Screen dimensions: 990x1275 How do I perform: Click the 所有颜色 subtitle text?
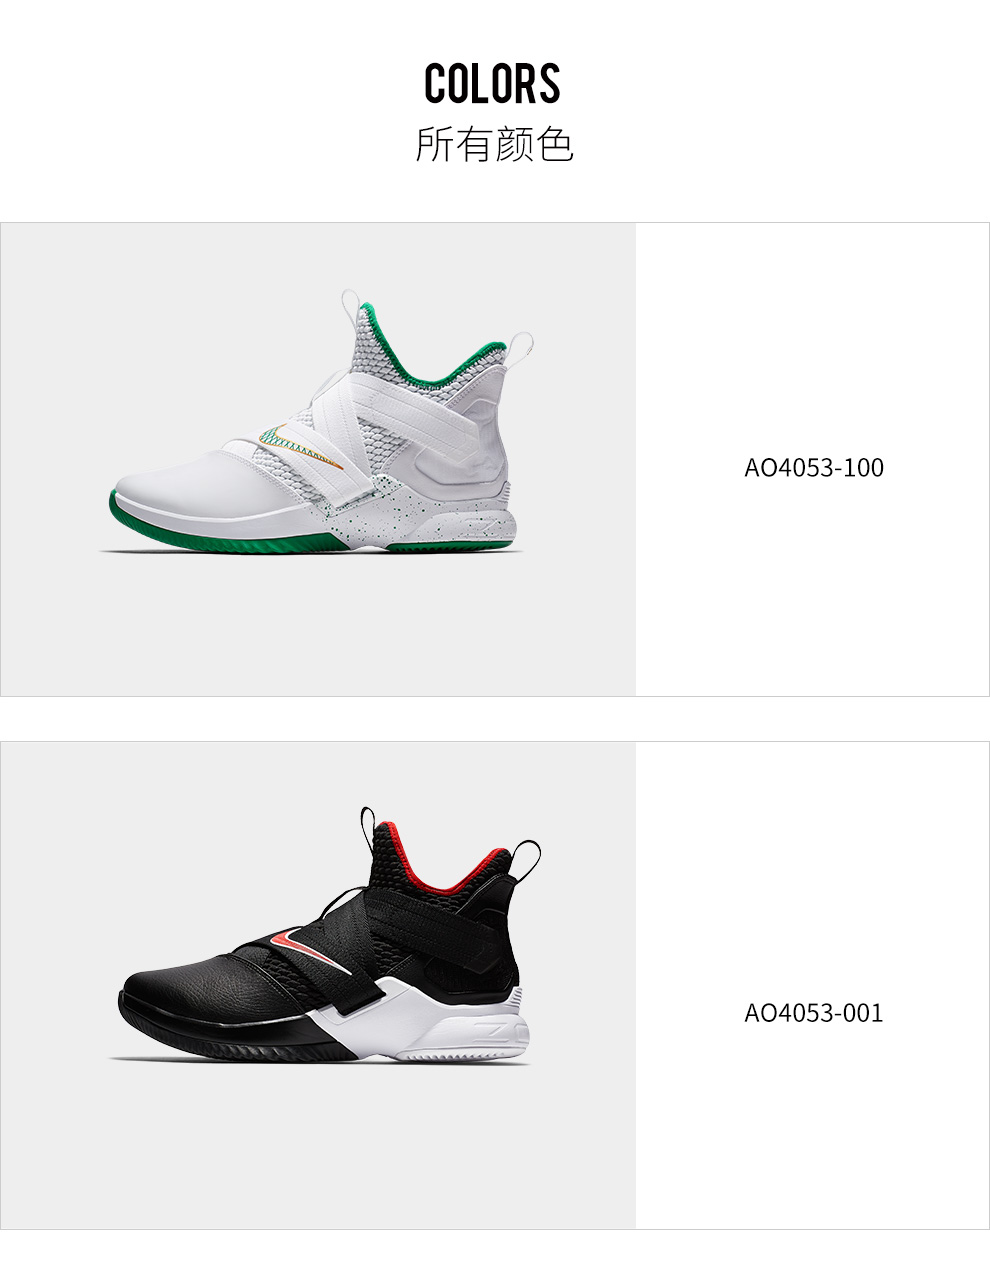(493, 145)
